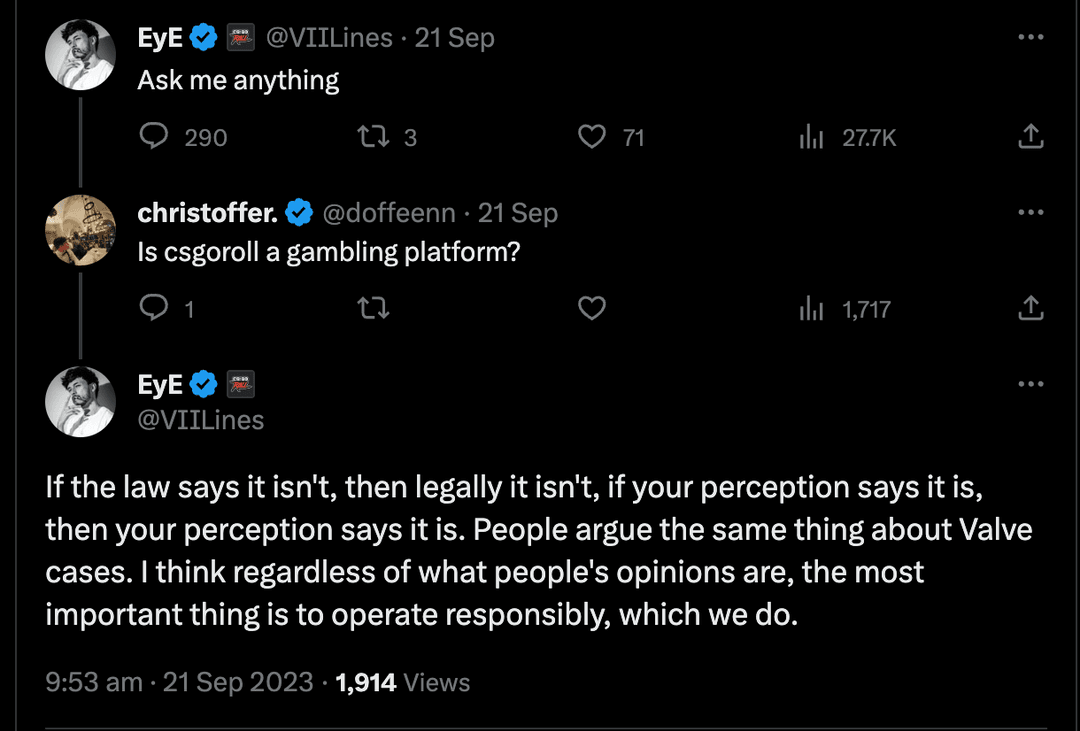1080x731 pixels.
Task: Share christoffer's tweet via share icon
Action: coord(1030,310)
